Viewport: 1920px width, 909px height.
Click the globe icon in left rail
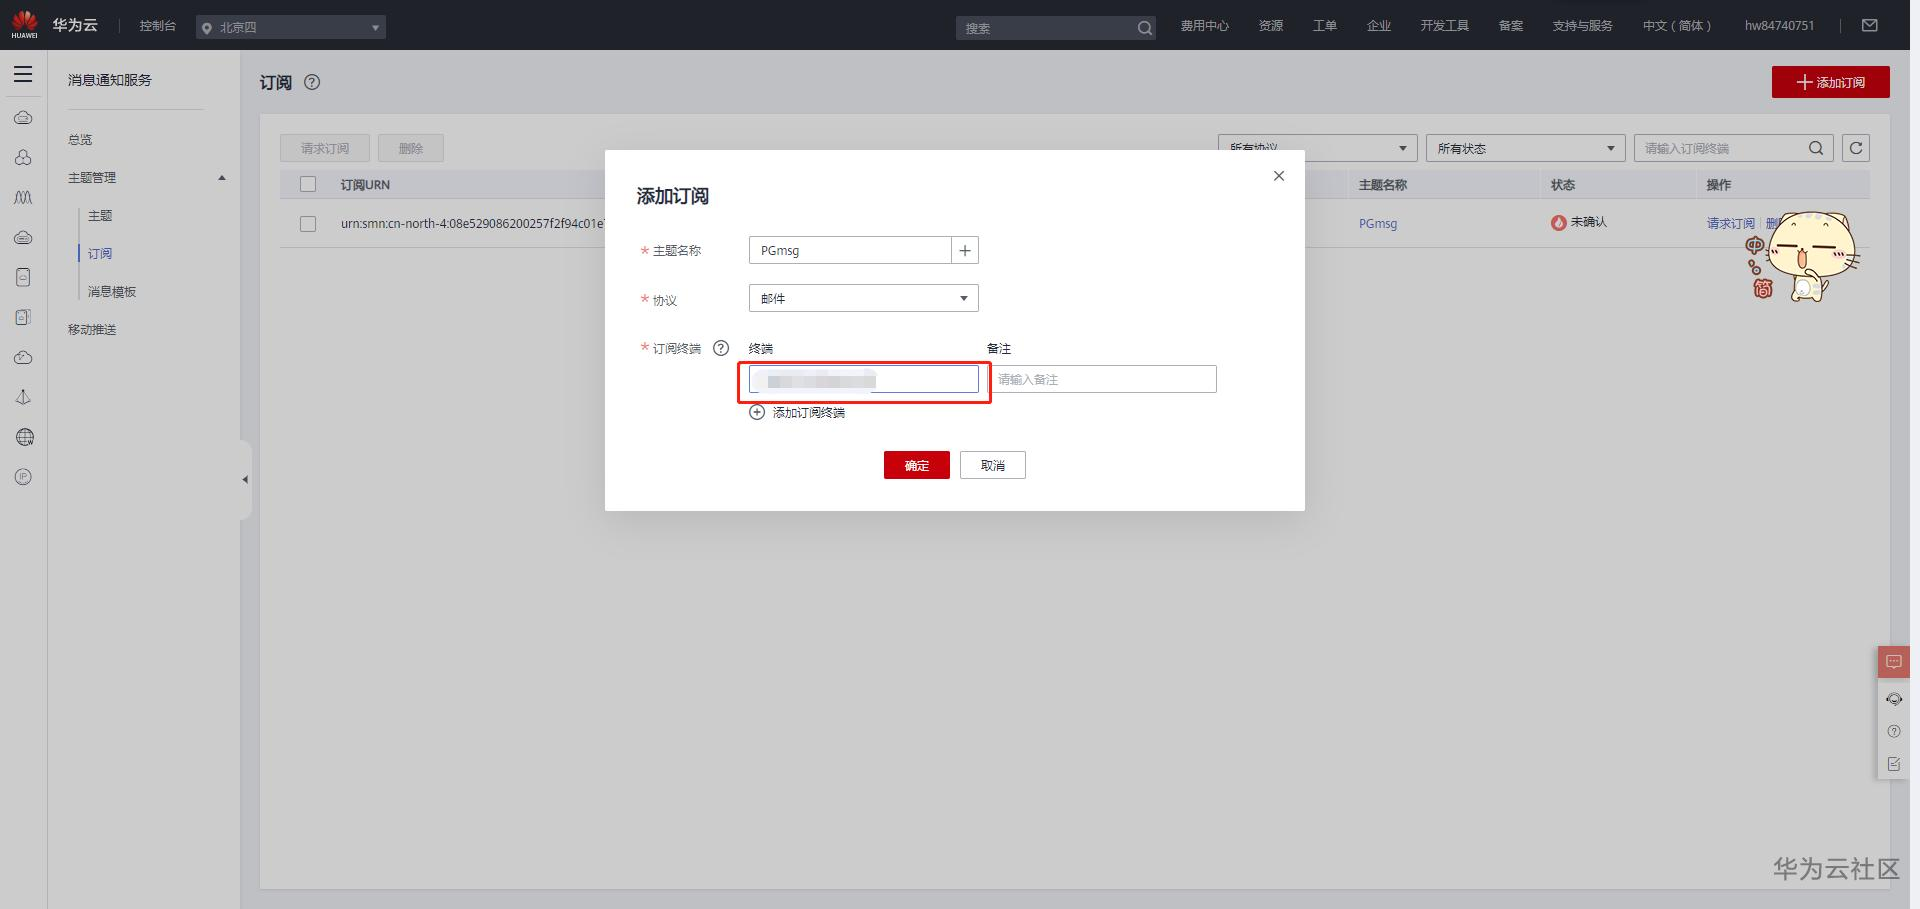pos(25,437)
